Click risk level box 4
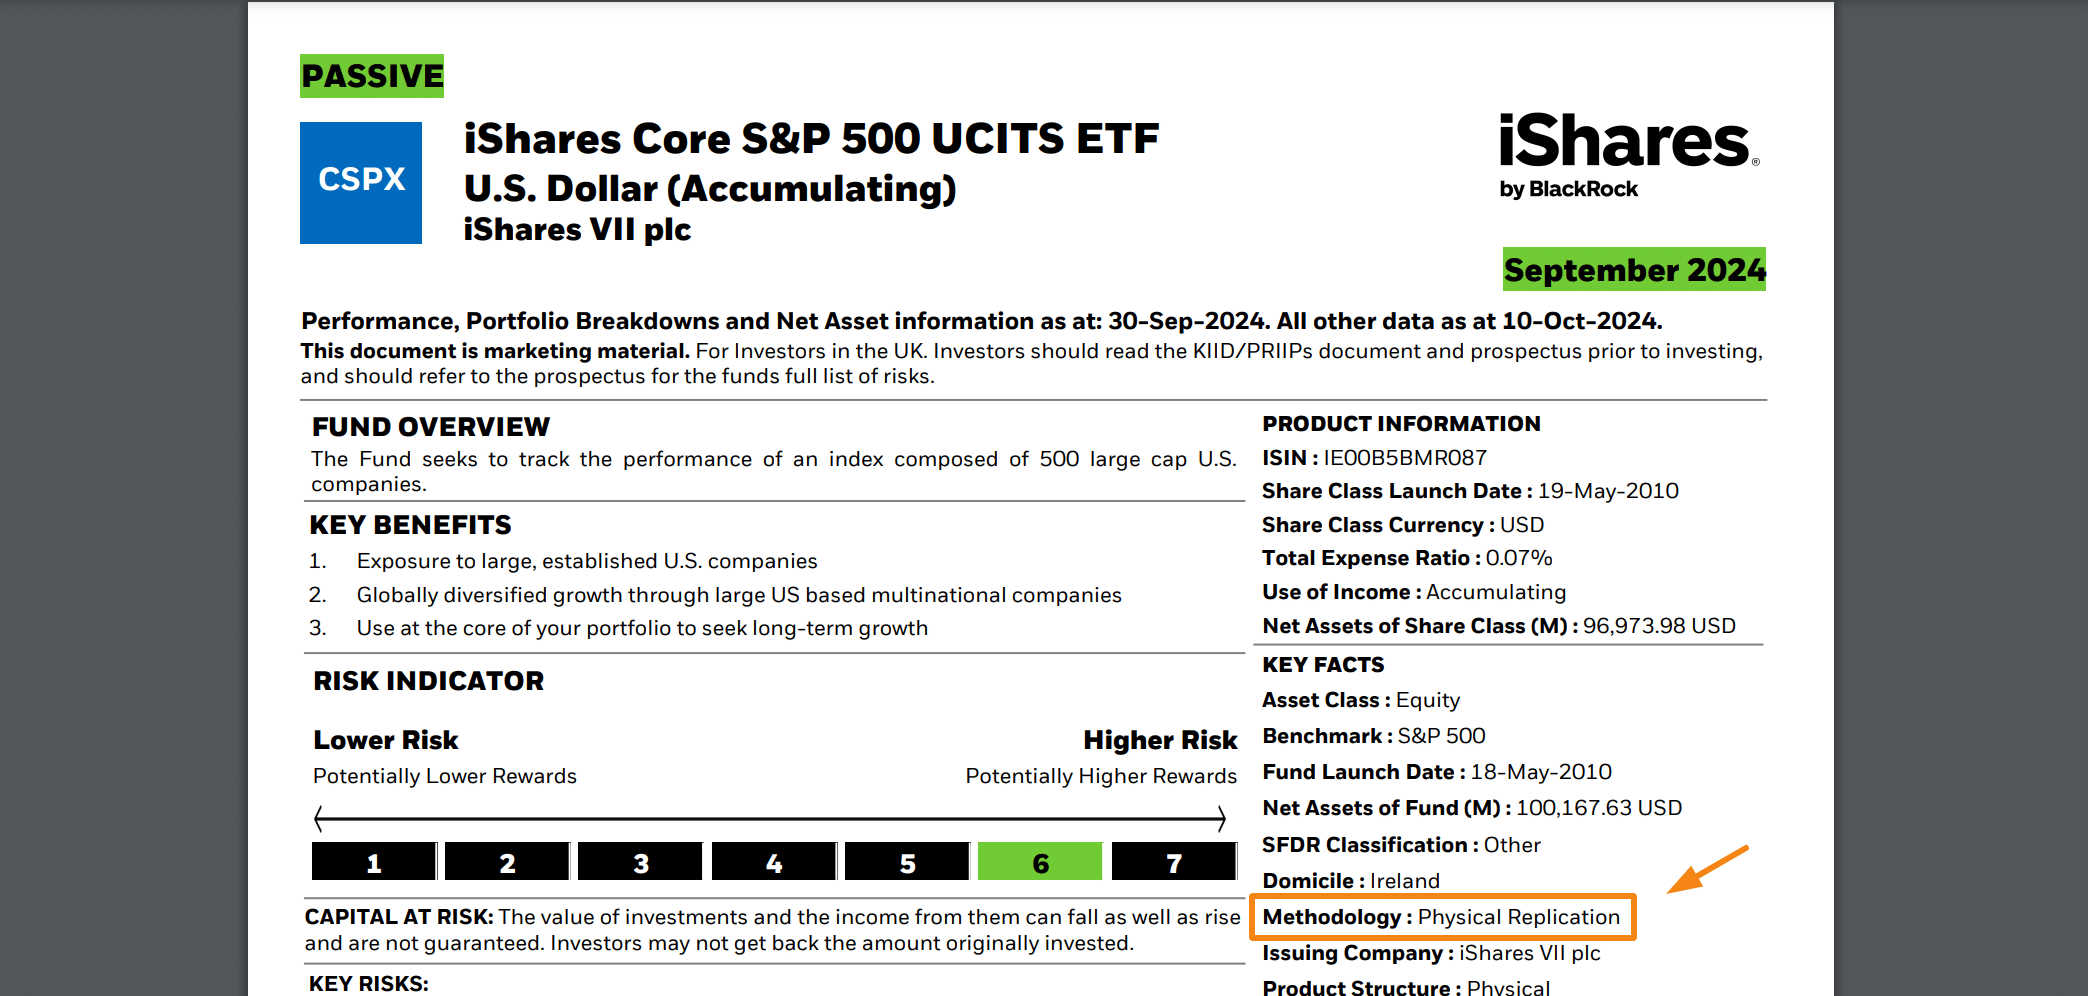Image resolution: width=2088 pixels, height=996 pixels. point(774,862)
